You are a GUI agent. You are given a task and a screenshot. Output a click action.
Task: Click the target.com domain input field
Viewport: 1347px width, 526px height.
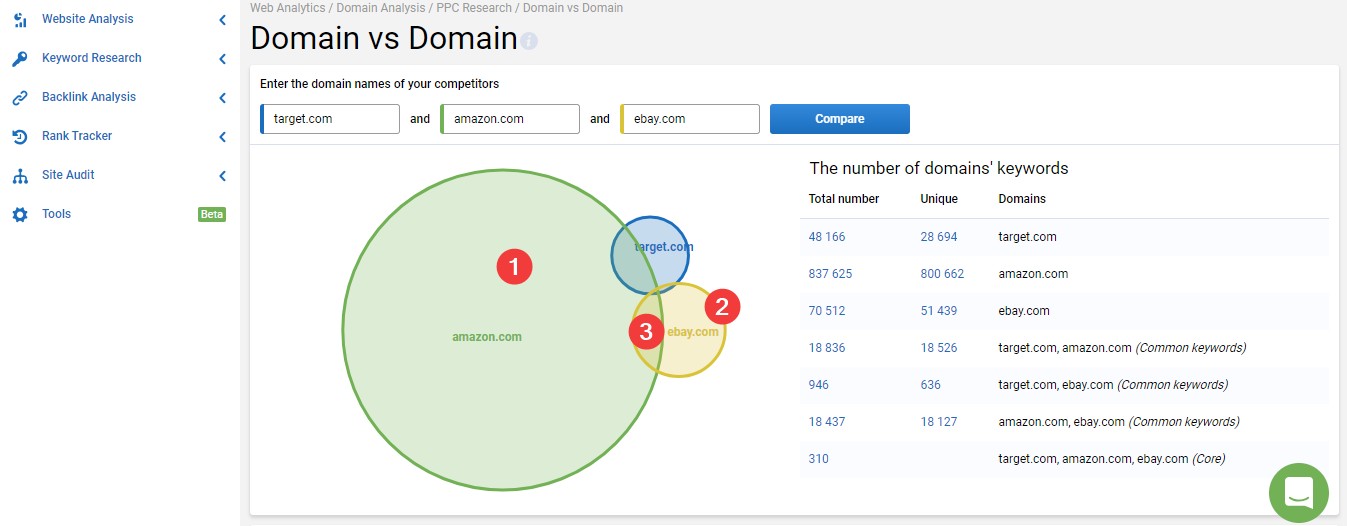(330, 119)
